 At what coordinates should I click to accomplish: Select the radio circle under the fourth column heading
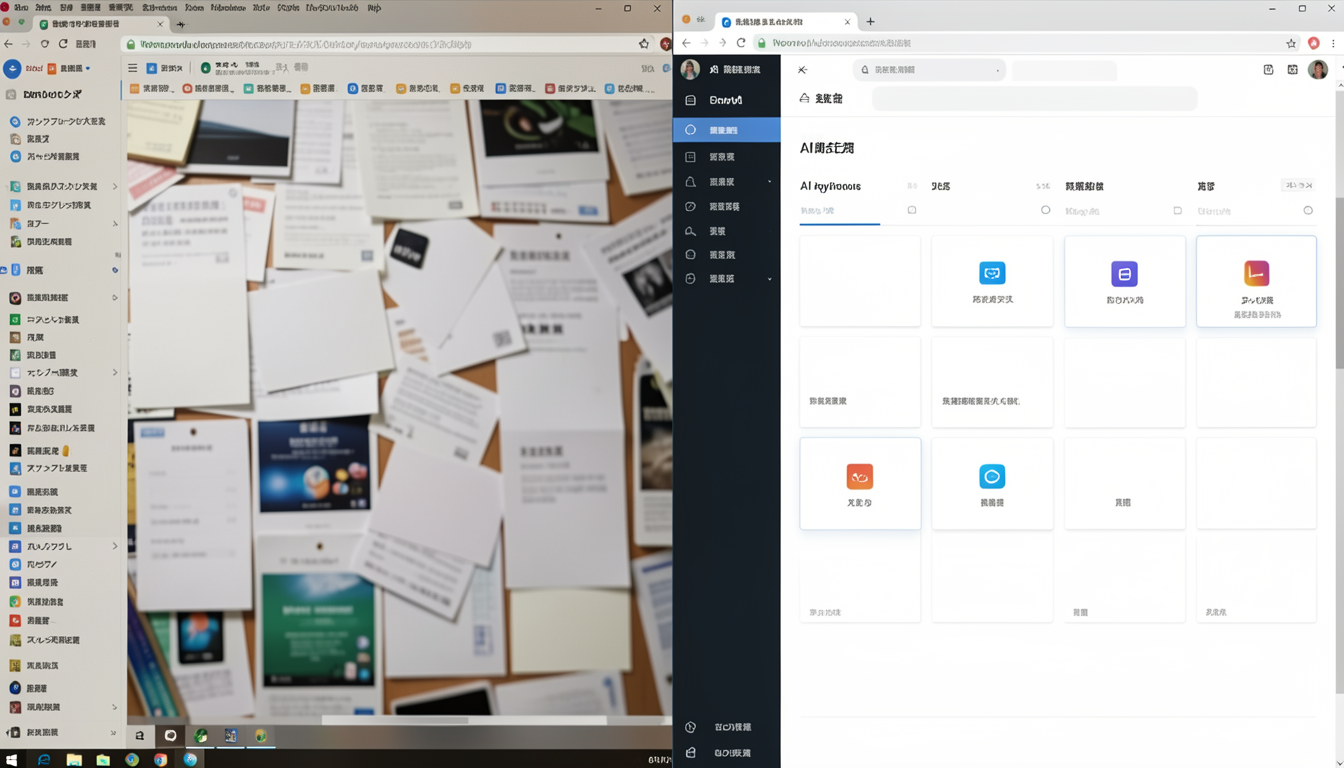click(x=1308, y=210)
